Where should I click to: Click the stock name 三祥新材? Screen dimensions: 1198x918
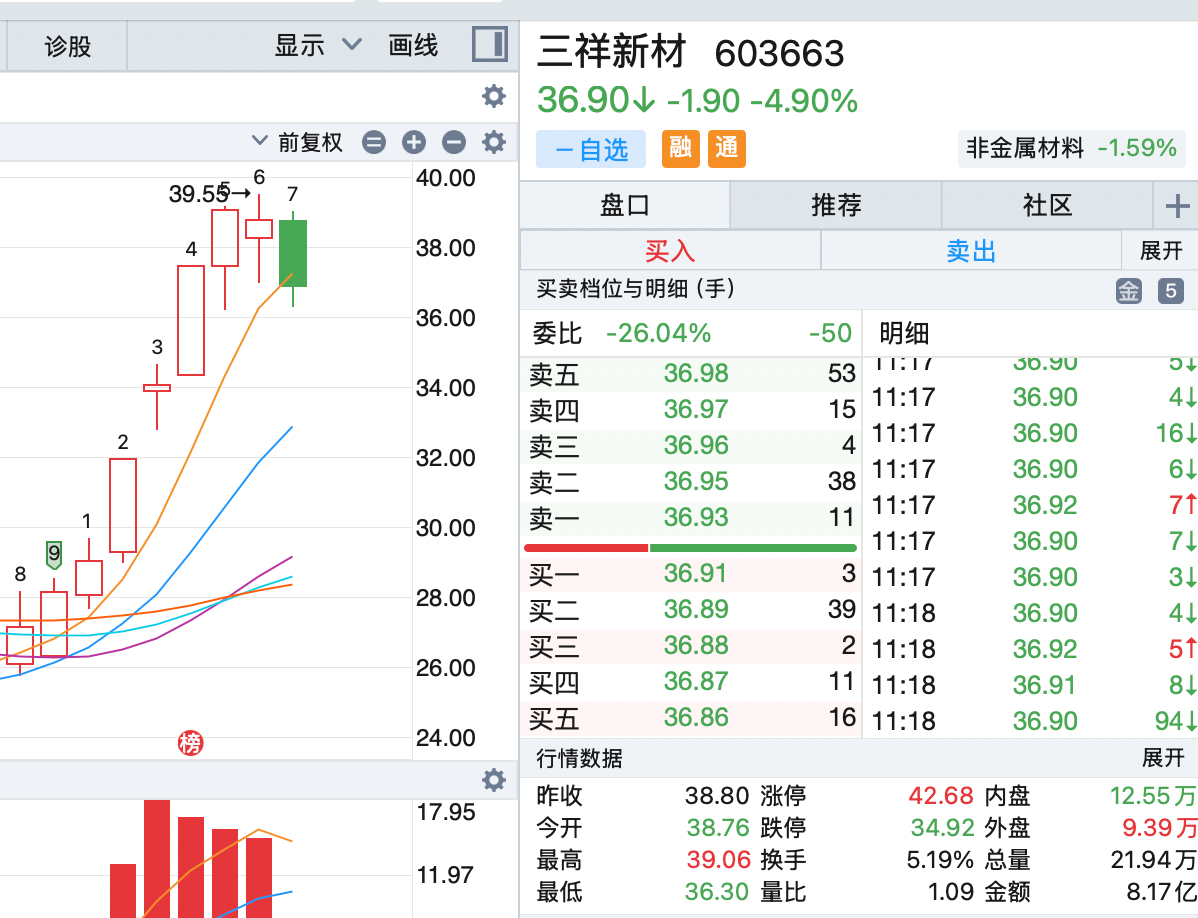click(x=611, y=52)
